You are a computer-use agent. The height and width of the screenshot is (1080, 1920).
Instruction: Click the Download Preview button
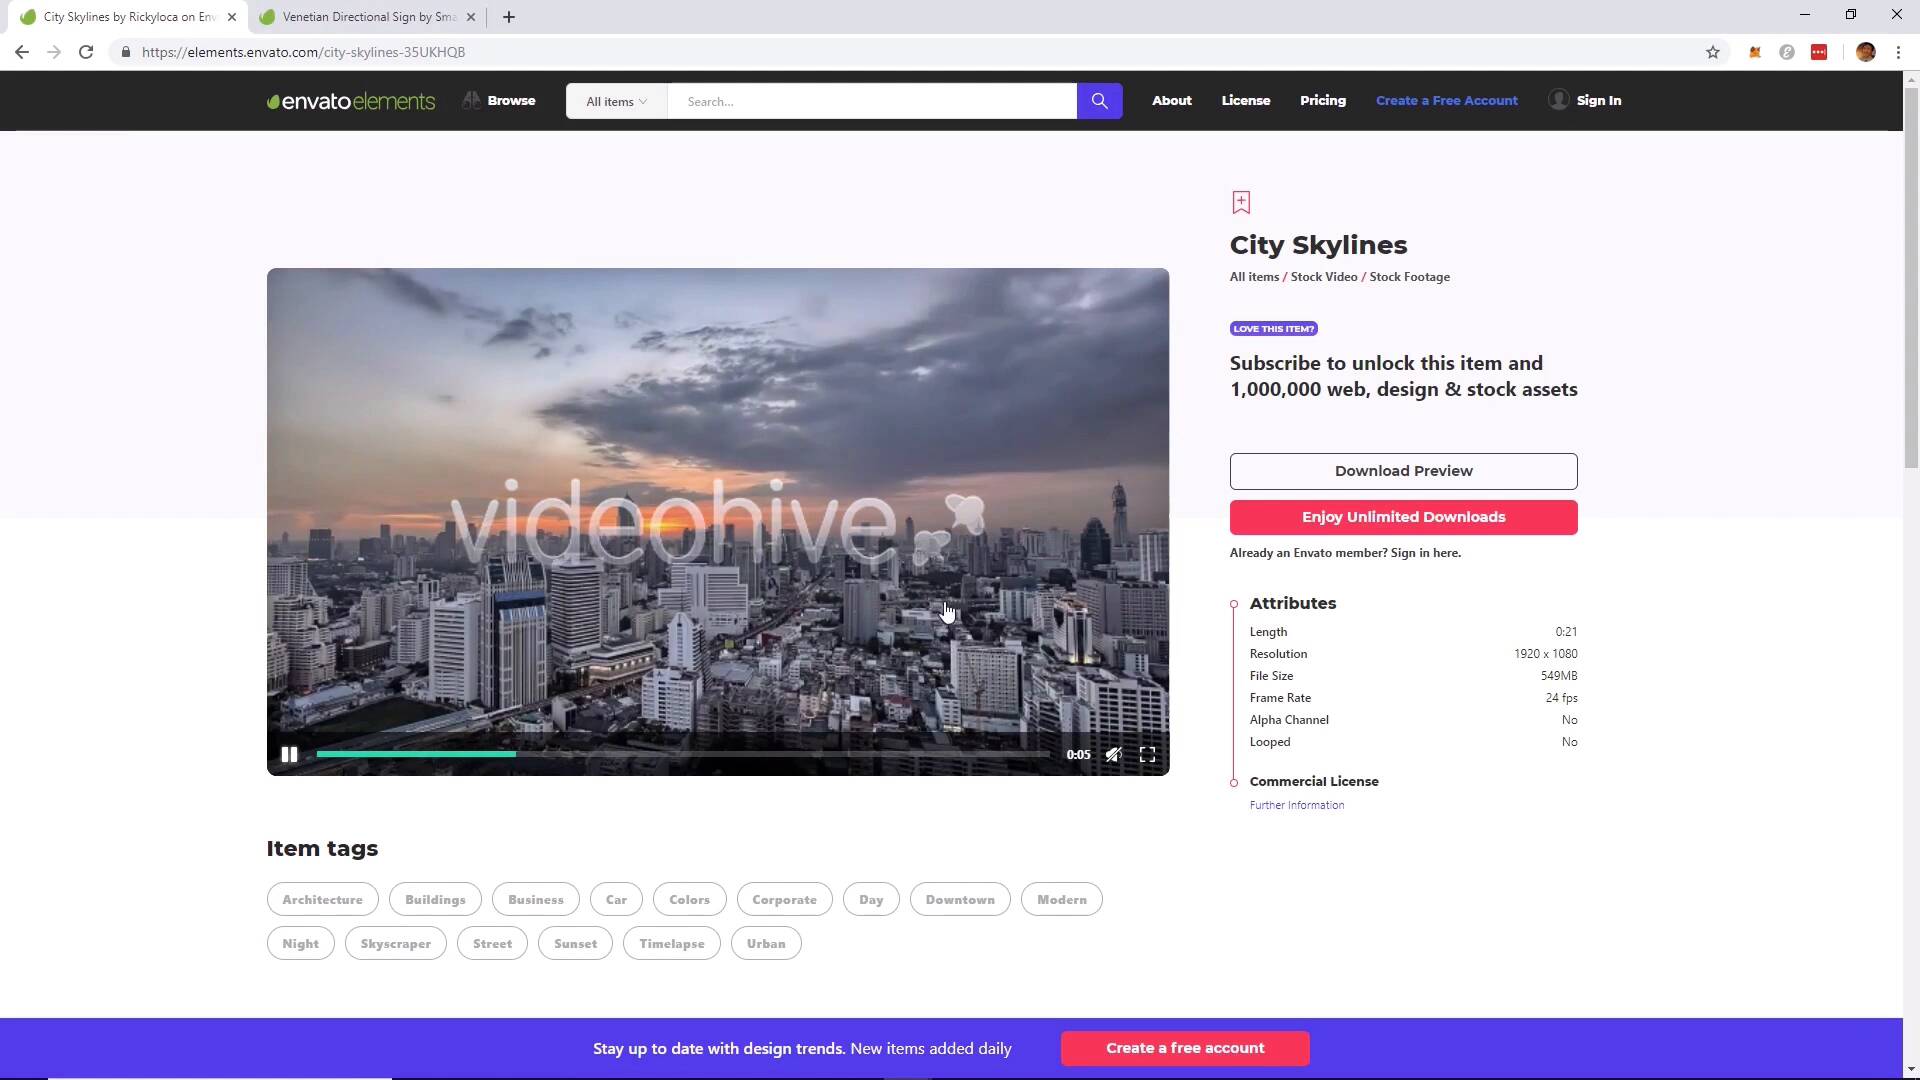[x=1403, y=471]
